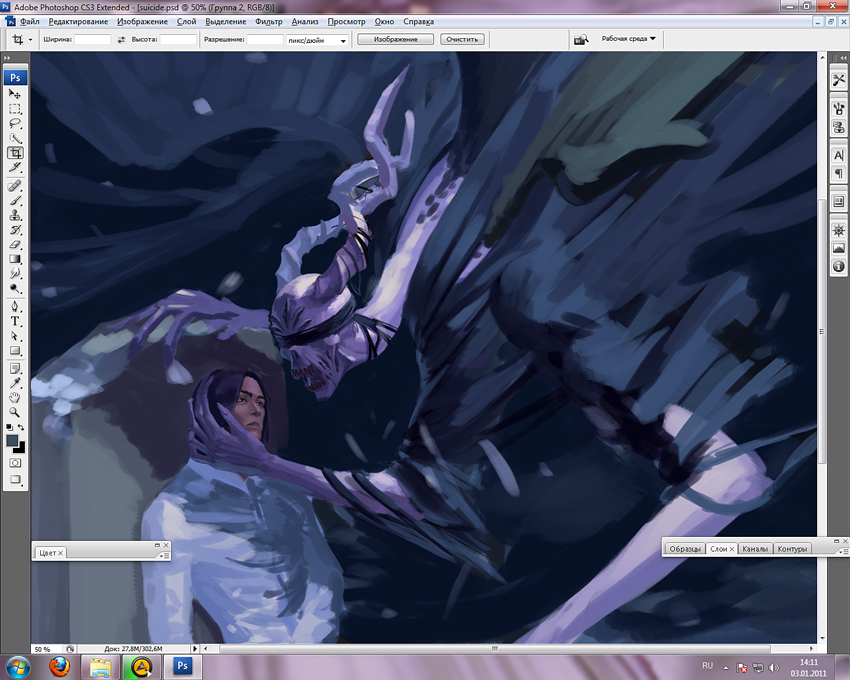Click the Go to Bridge icon
This screenshot has height=680, width=850.
coord(581,40)
